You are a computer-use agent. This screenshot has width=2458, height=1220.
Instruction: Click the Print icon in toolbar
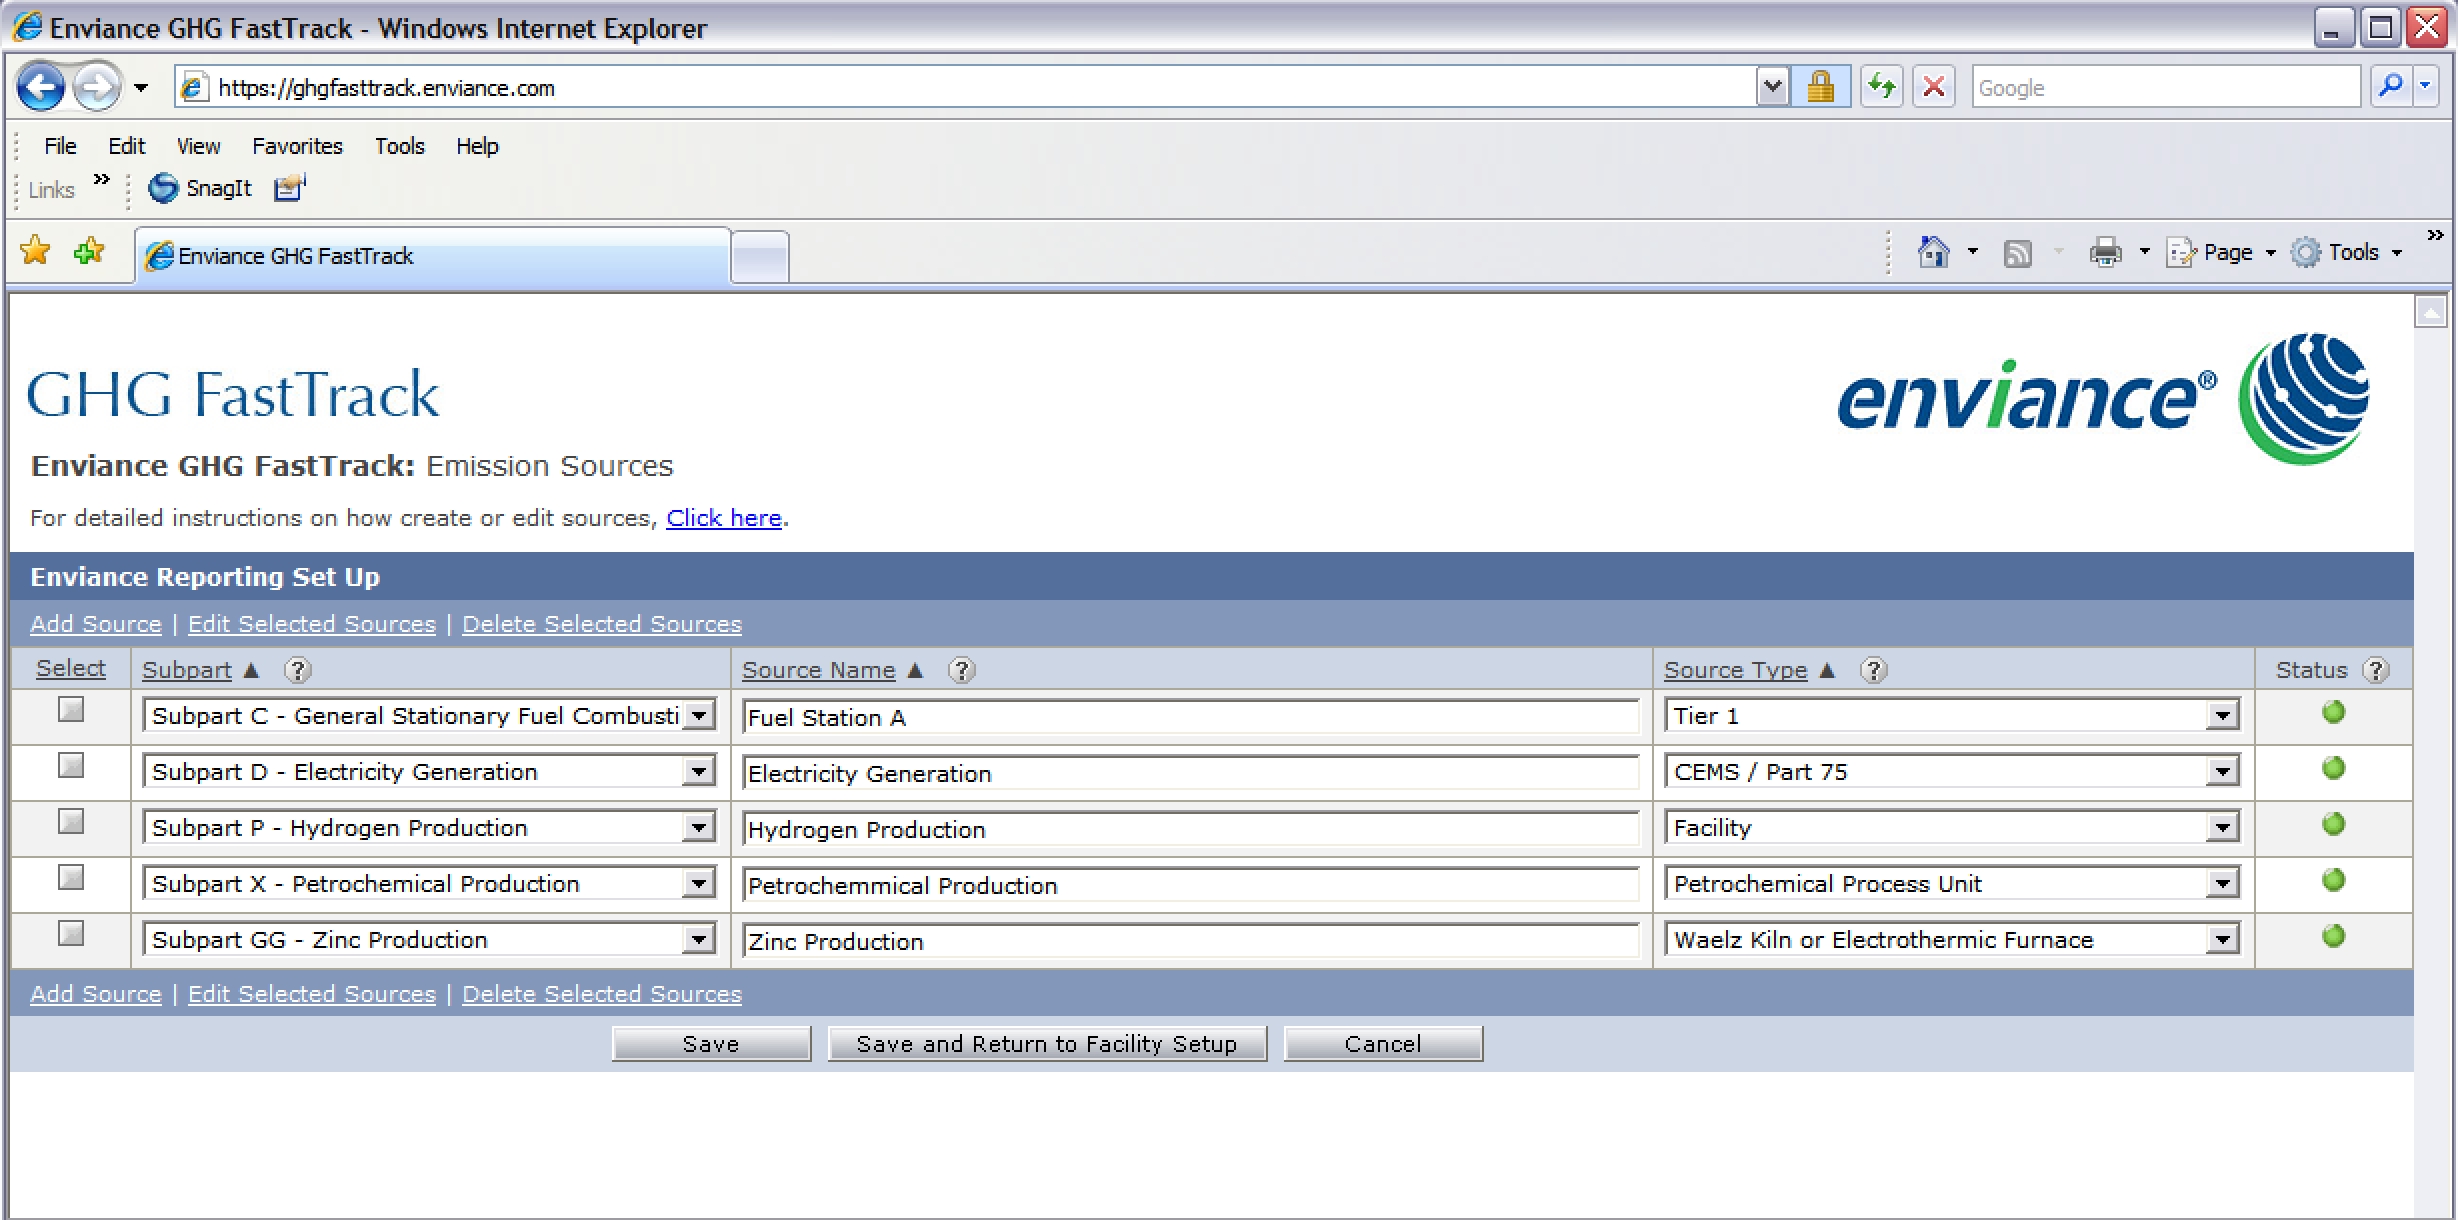pos(2104,252)
